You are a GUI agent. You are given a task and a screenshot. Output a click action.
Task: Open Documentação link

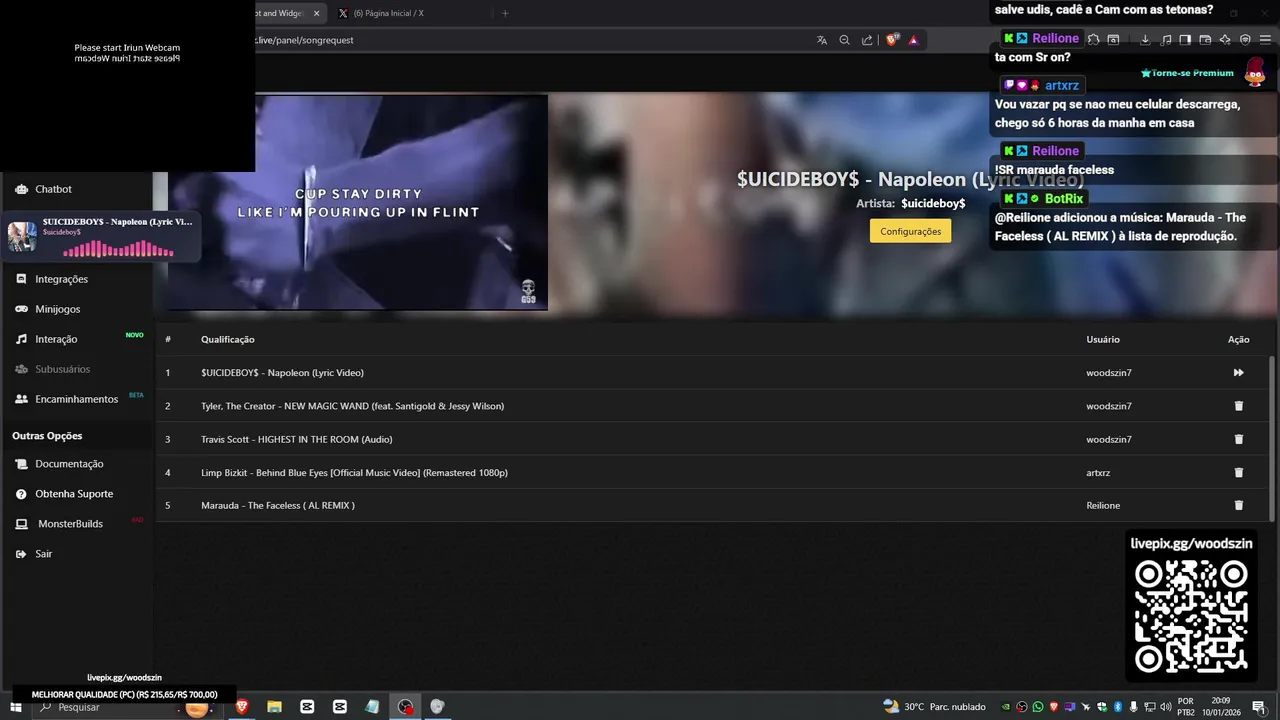[x=69, y=464]
